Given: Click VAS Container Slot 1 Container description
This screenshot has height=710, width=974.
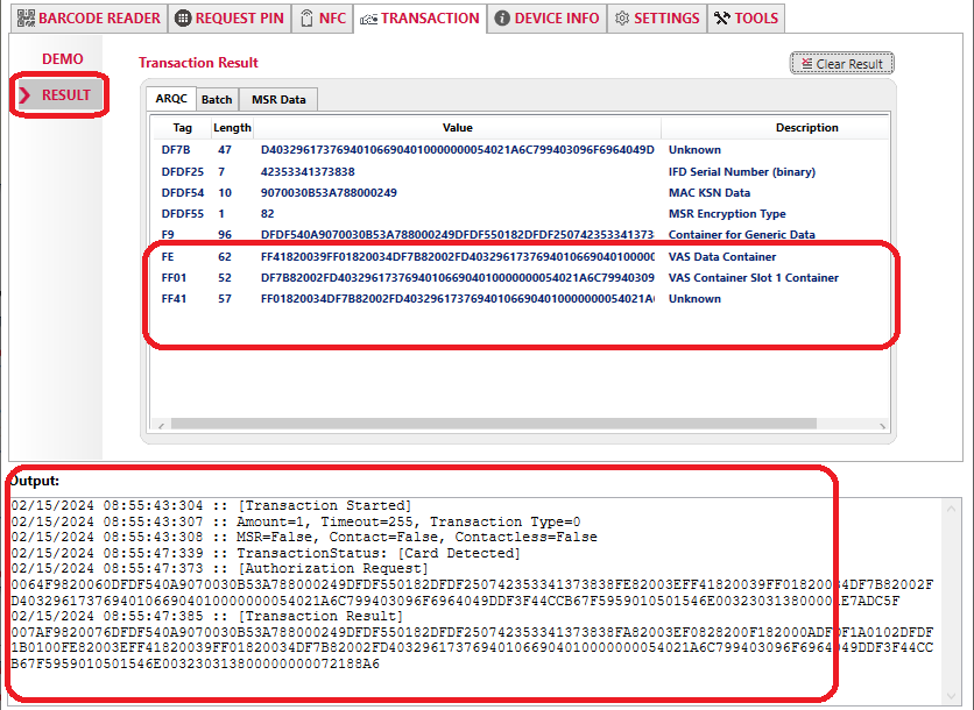Looking at the screenshot, I should point(753,278).
